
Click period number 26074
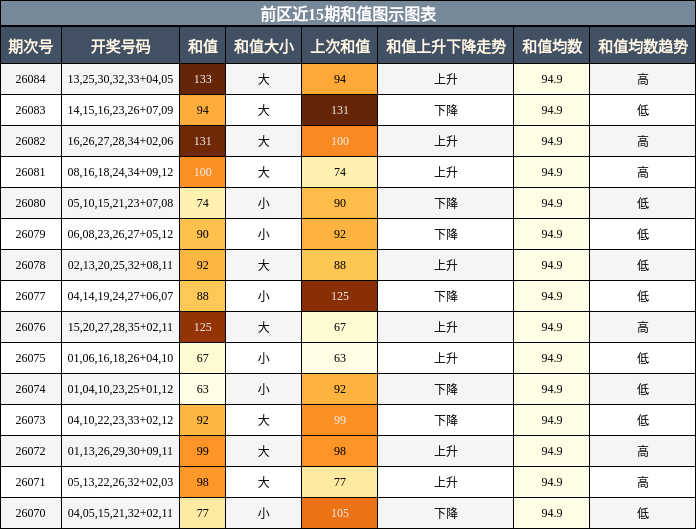(31, 389)
